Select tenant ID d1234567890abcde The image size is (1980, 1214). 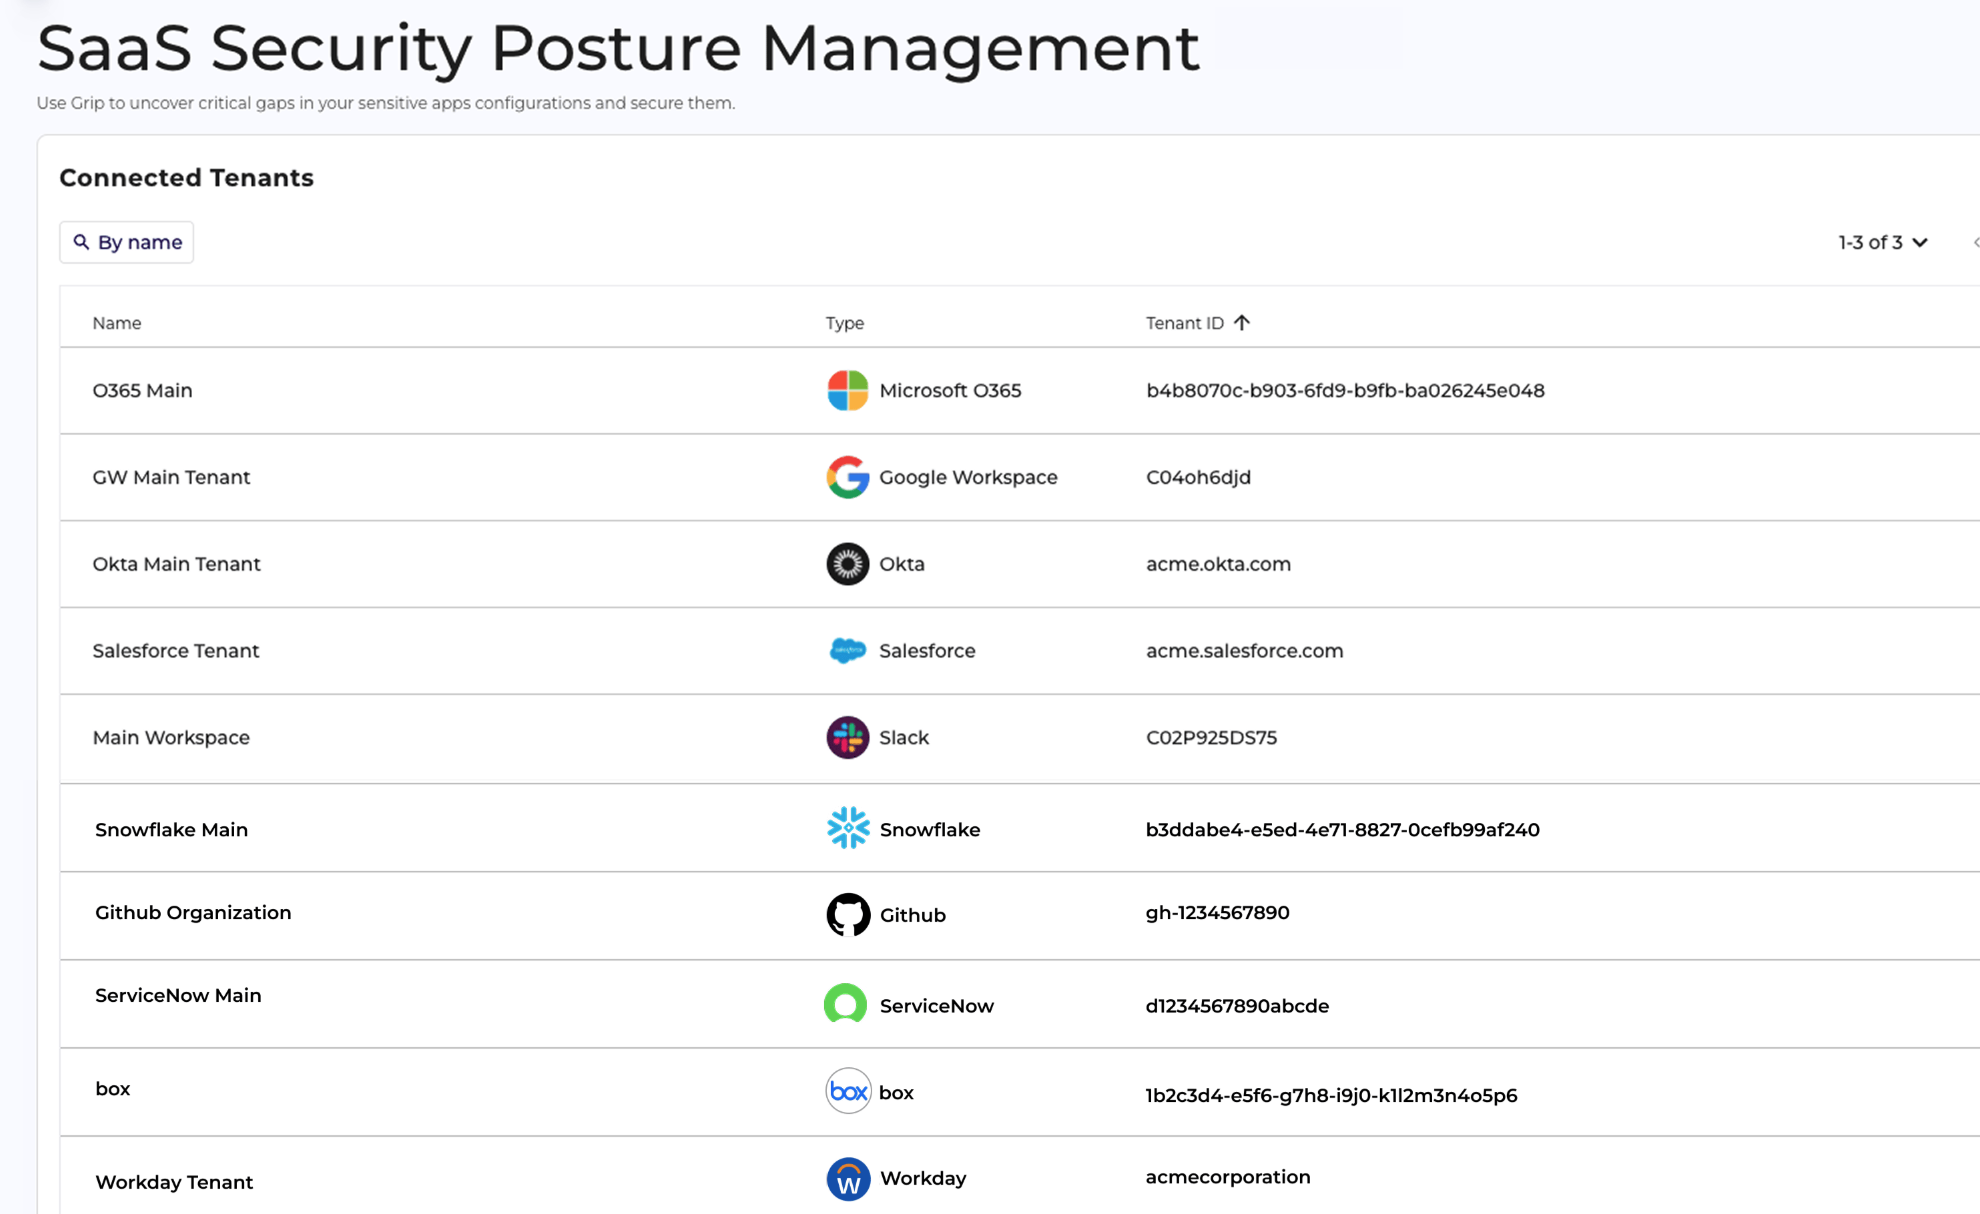[1237, 1006]
